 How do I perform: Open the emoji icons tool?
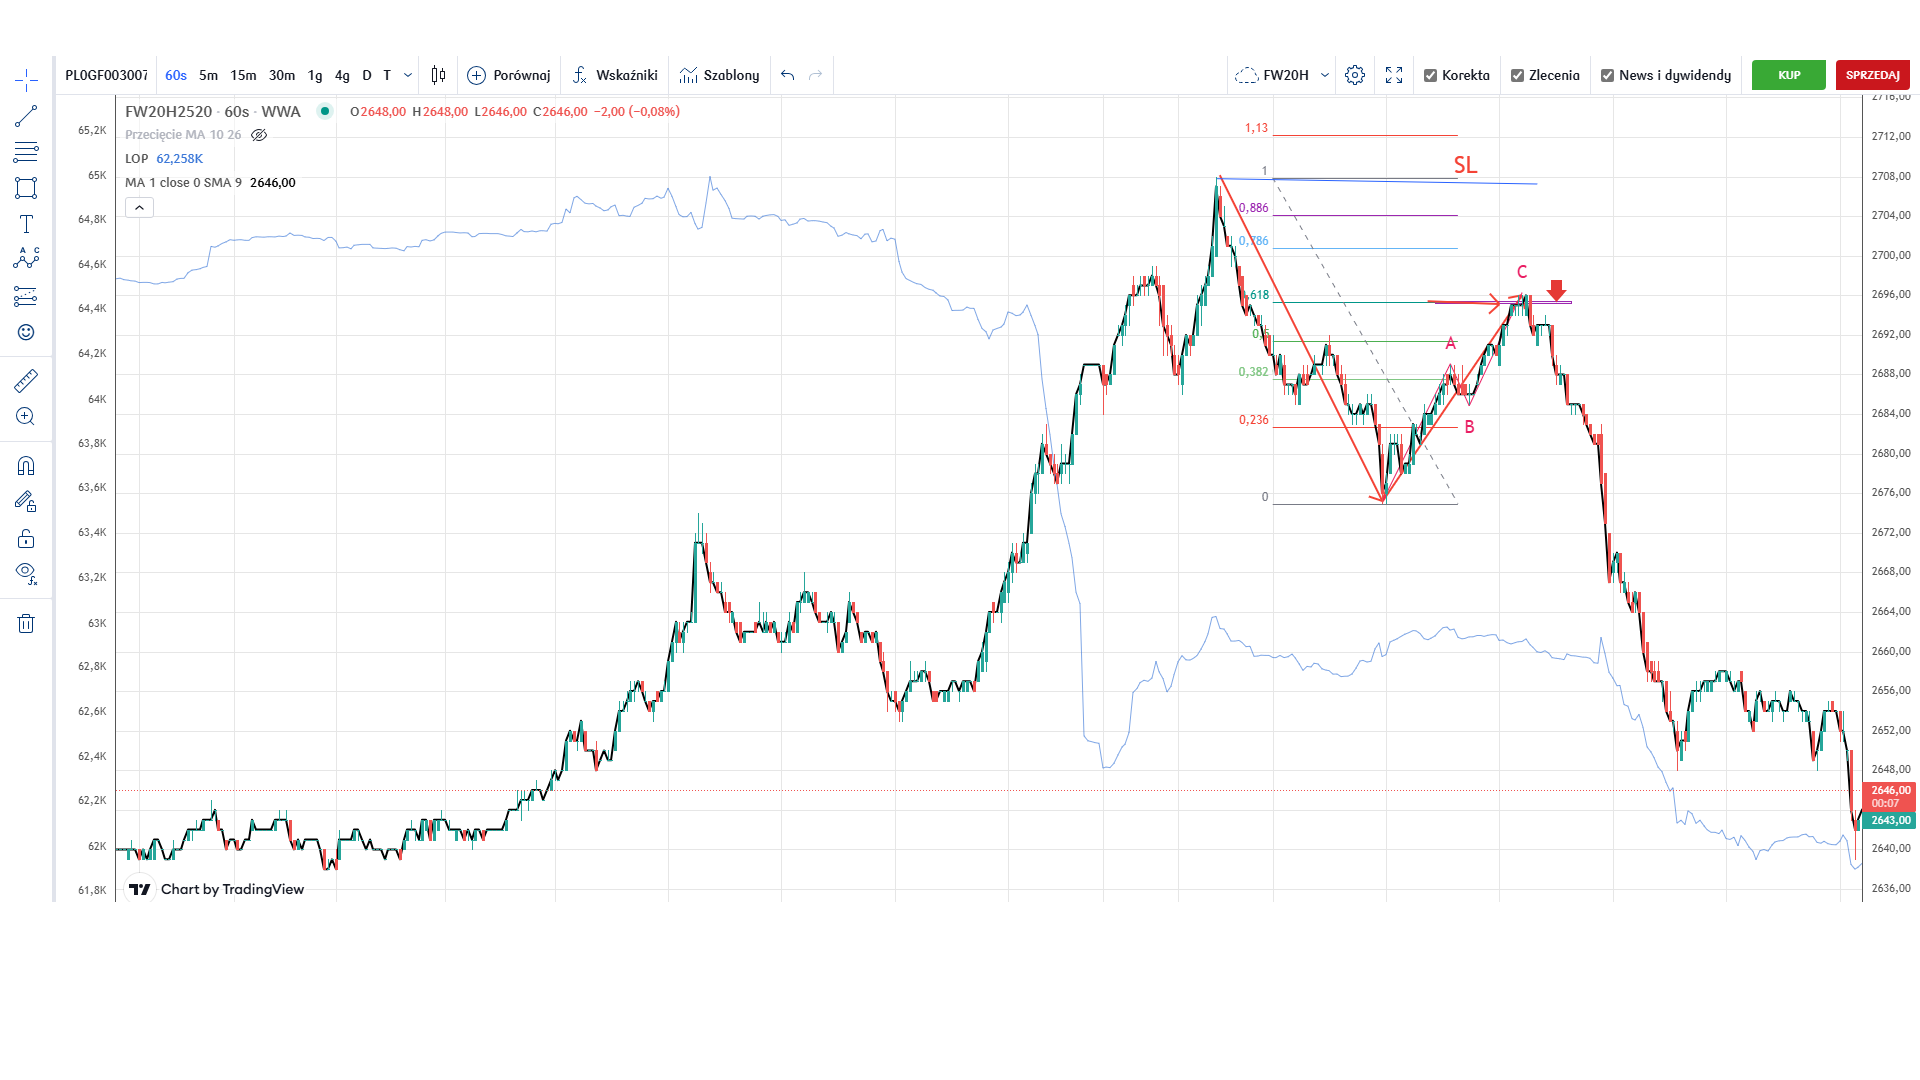click(26, 332)
